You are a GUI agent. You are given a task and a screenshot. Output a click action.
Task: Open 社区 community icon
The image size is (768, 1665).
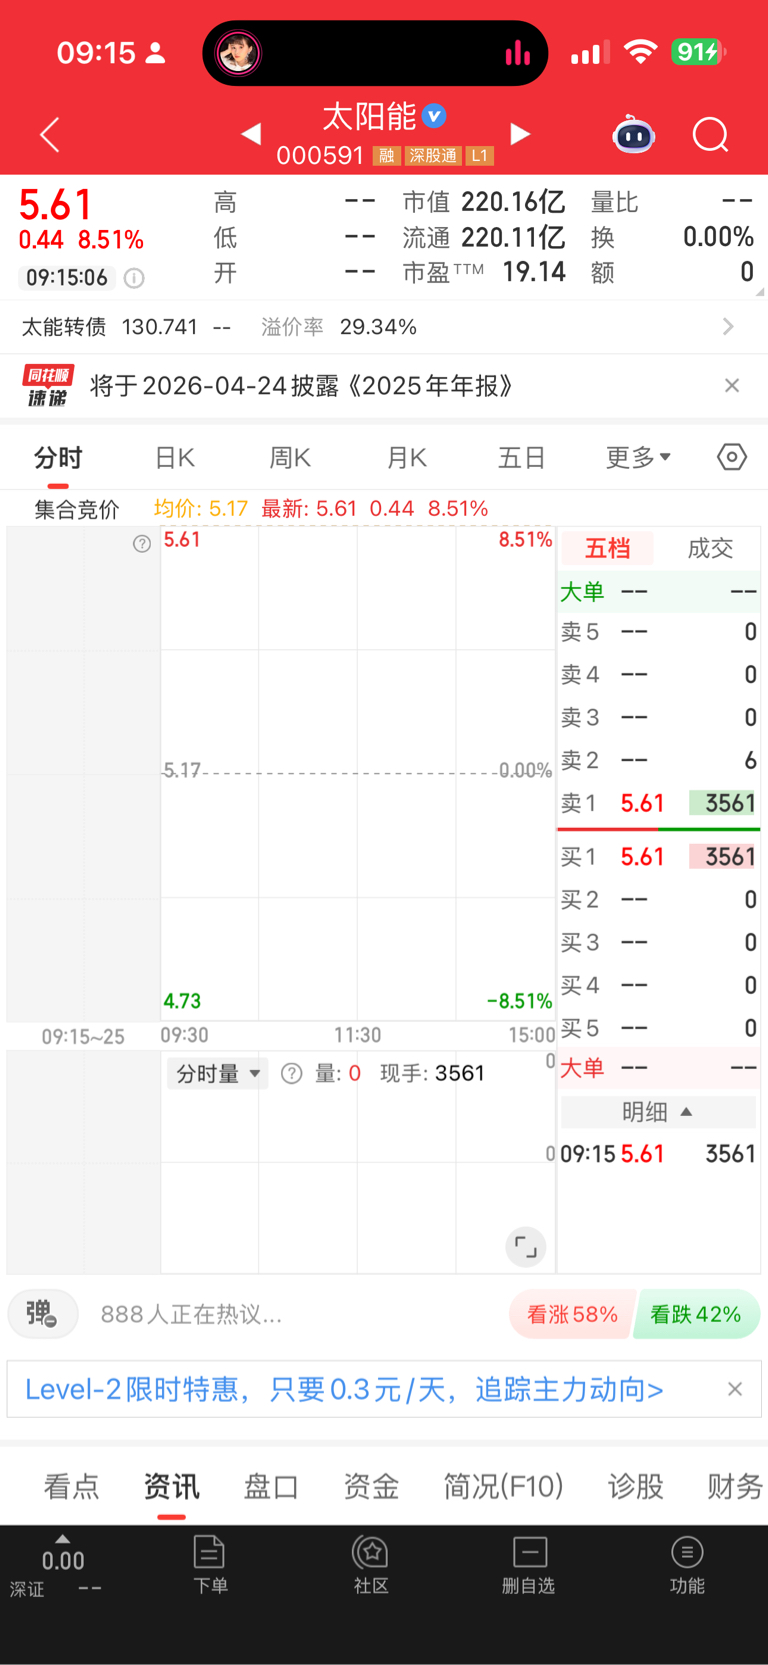coord(371,1565)
